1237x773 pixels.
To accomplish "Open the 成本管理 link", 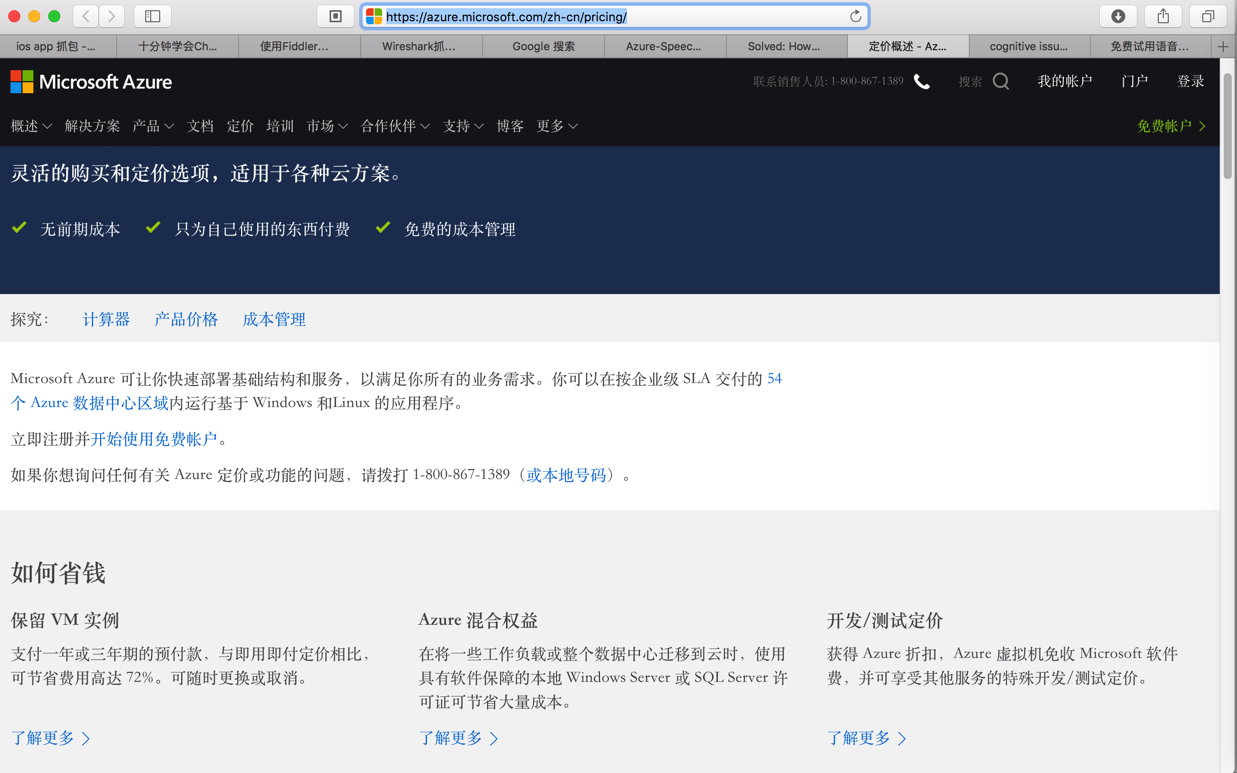I will coord(274,319).
